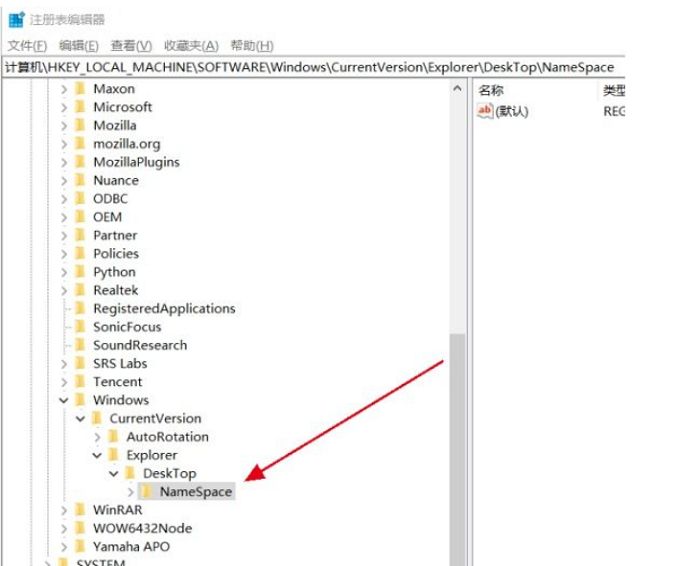The width and height of the screenshot is (700, 566).
Task: Expand the Microsoft key
Action: tap(64, 108)
